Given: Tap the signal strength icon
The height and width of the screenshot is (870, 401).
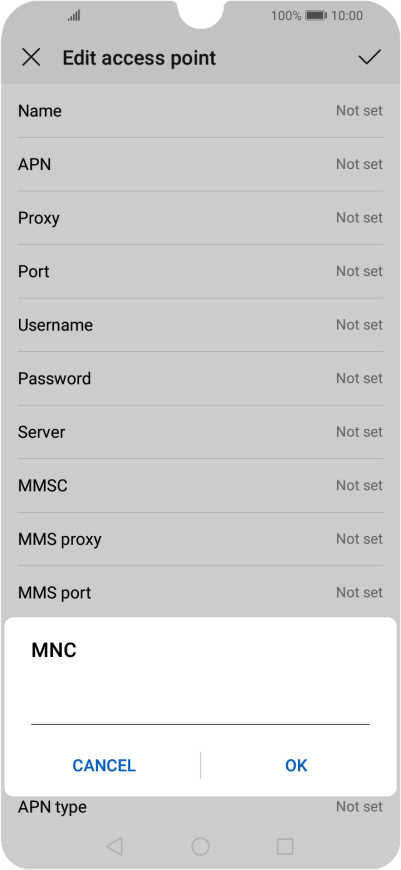Looking at the screenshot, I should point(74,16).
